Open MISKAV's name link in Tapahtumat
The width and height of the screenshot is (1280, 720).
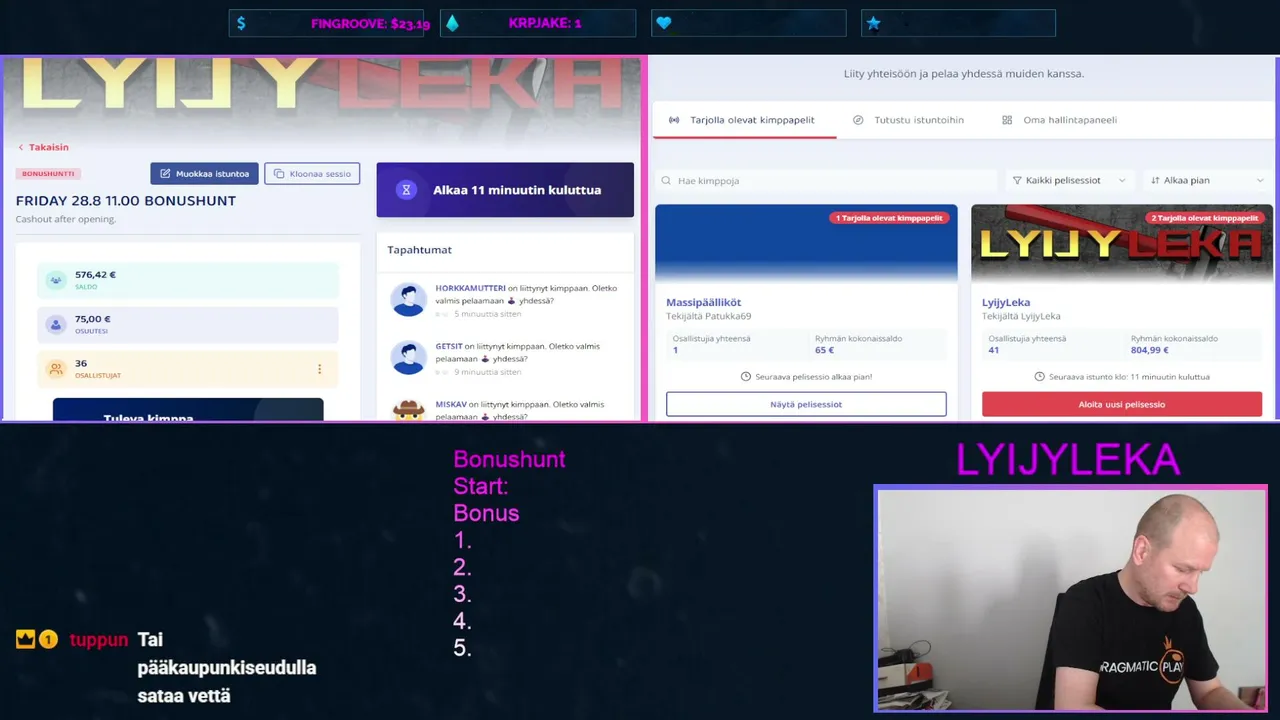[451, 404]
